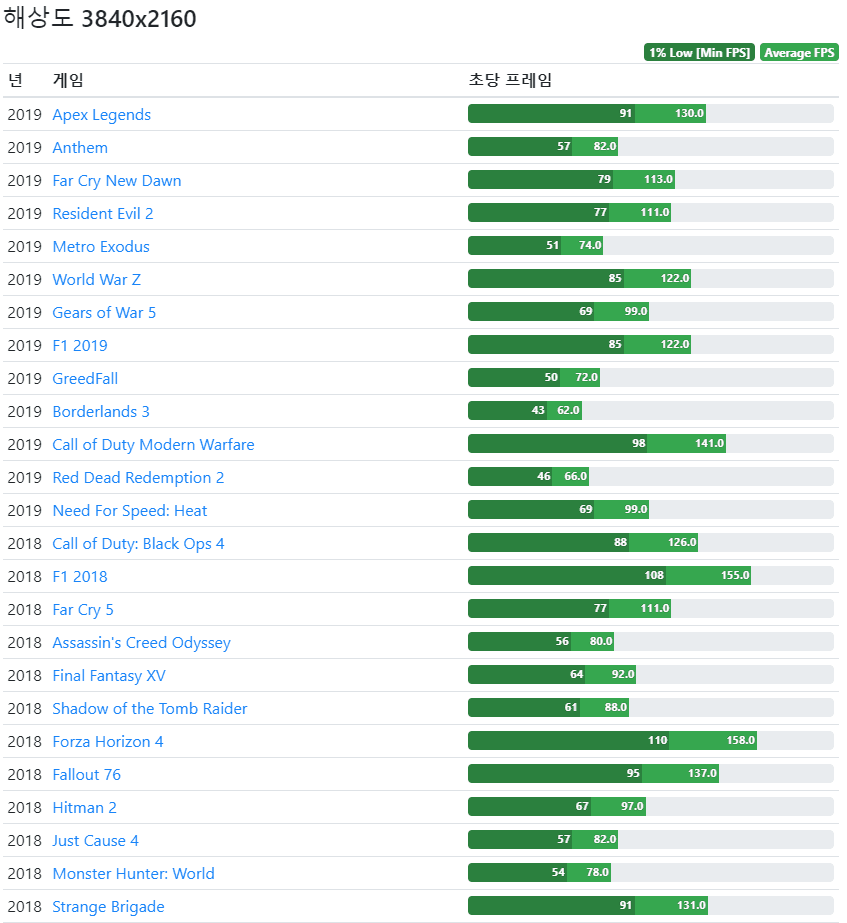Viewport: 847px width, 923px height.
Task: Open Red Dead Redemption 2 link
Action: tap(138, 477)
